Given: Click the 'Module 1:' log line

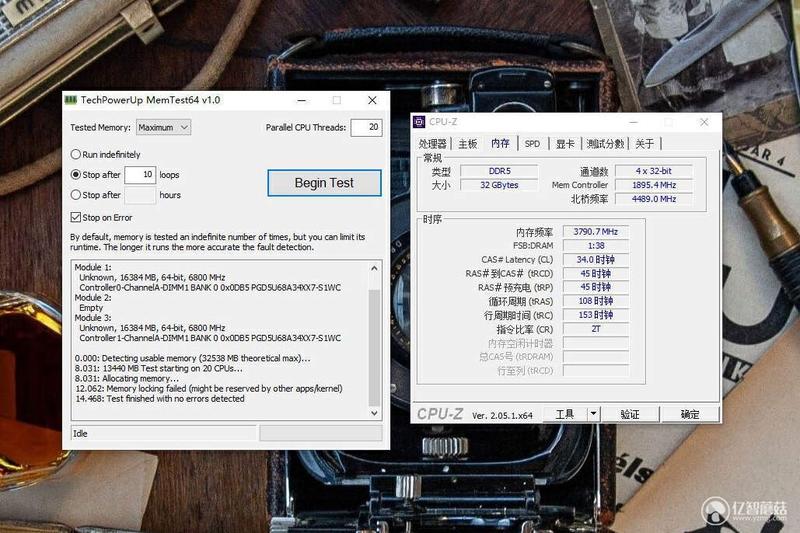Looking at the screenshot, I should (x=93, y=267).
